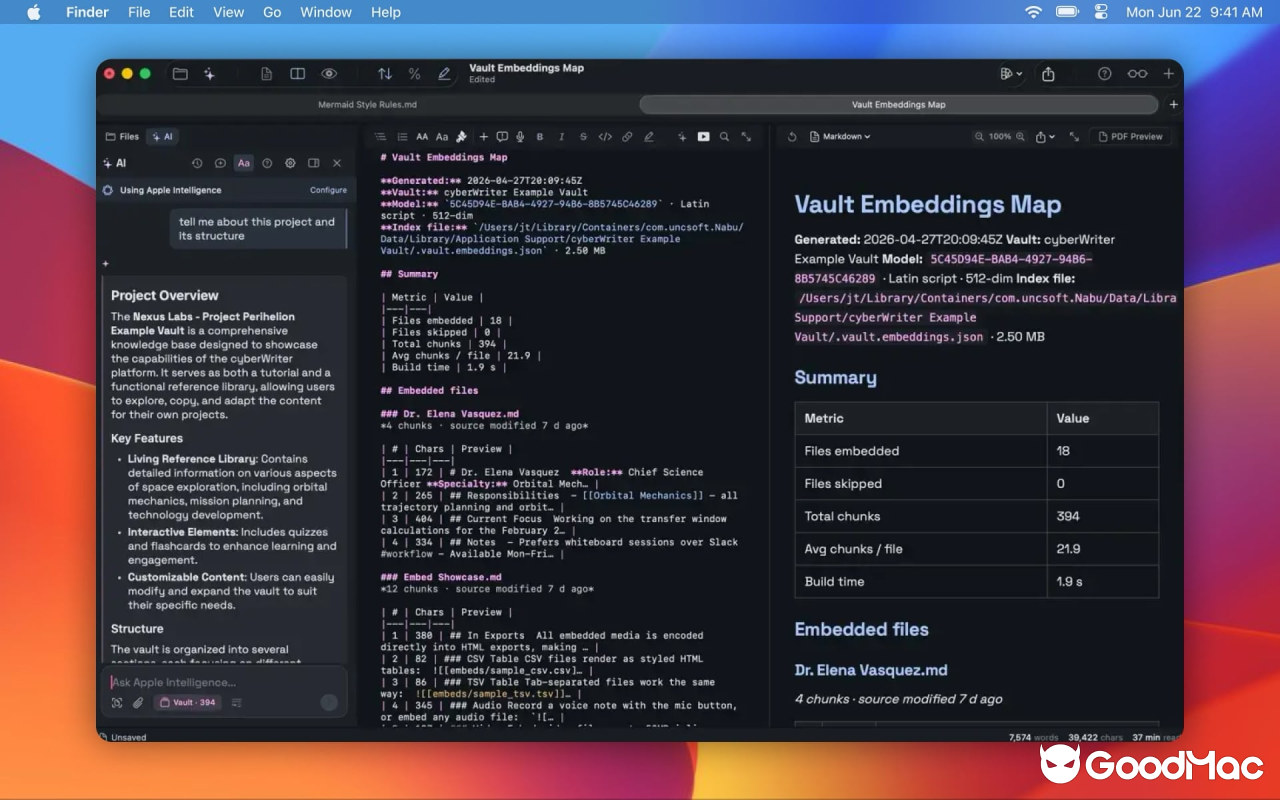Click the insert plus icon in editor toolbar
Image resolution: width=1280 pixels, height=800 pixels.
tap(484, 137)
